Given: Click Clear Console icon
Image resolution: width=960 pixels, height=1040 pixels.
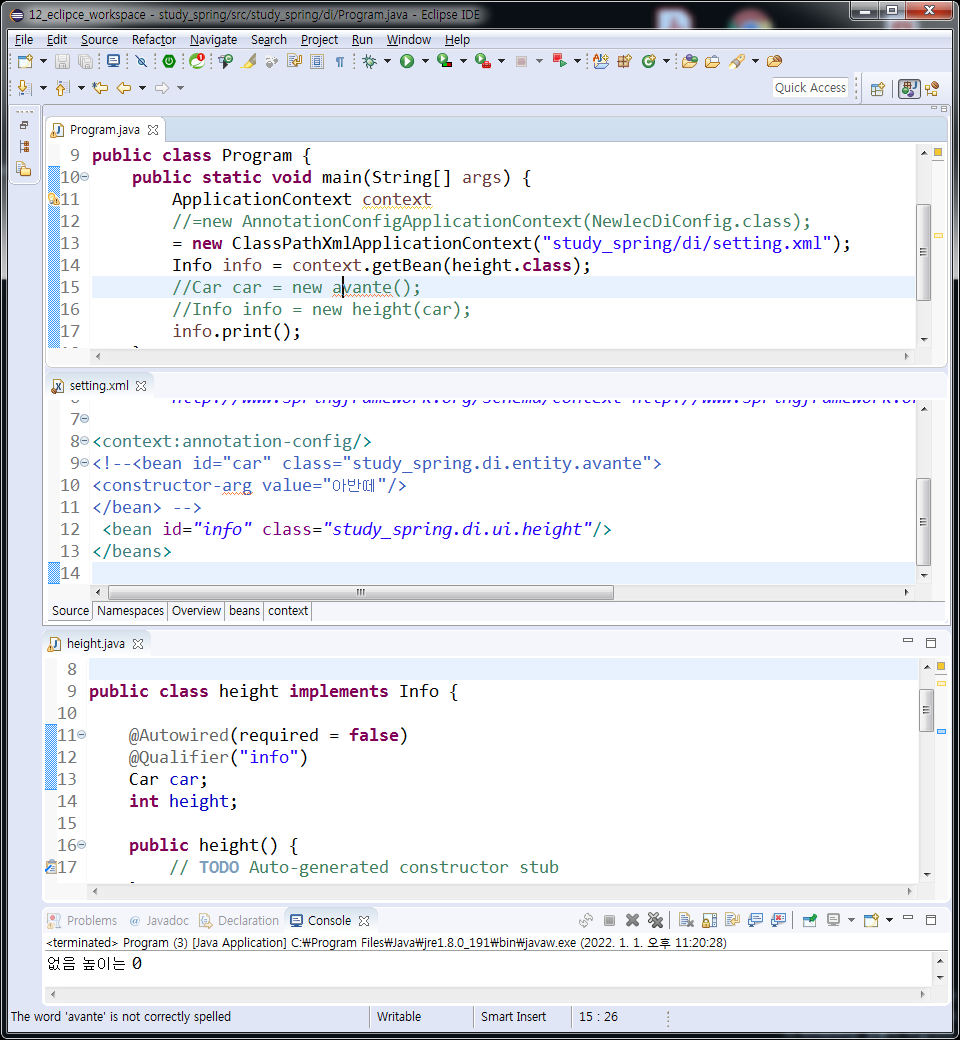Looking at the screenshot, I should point(686,921).
